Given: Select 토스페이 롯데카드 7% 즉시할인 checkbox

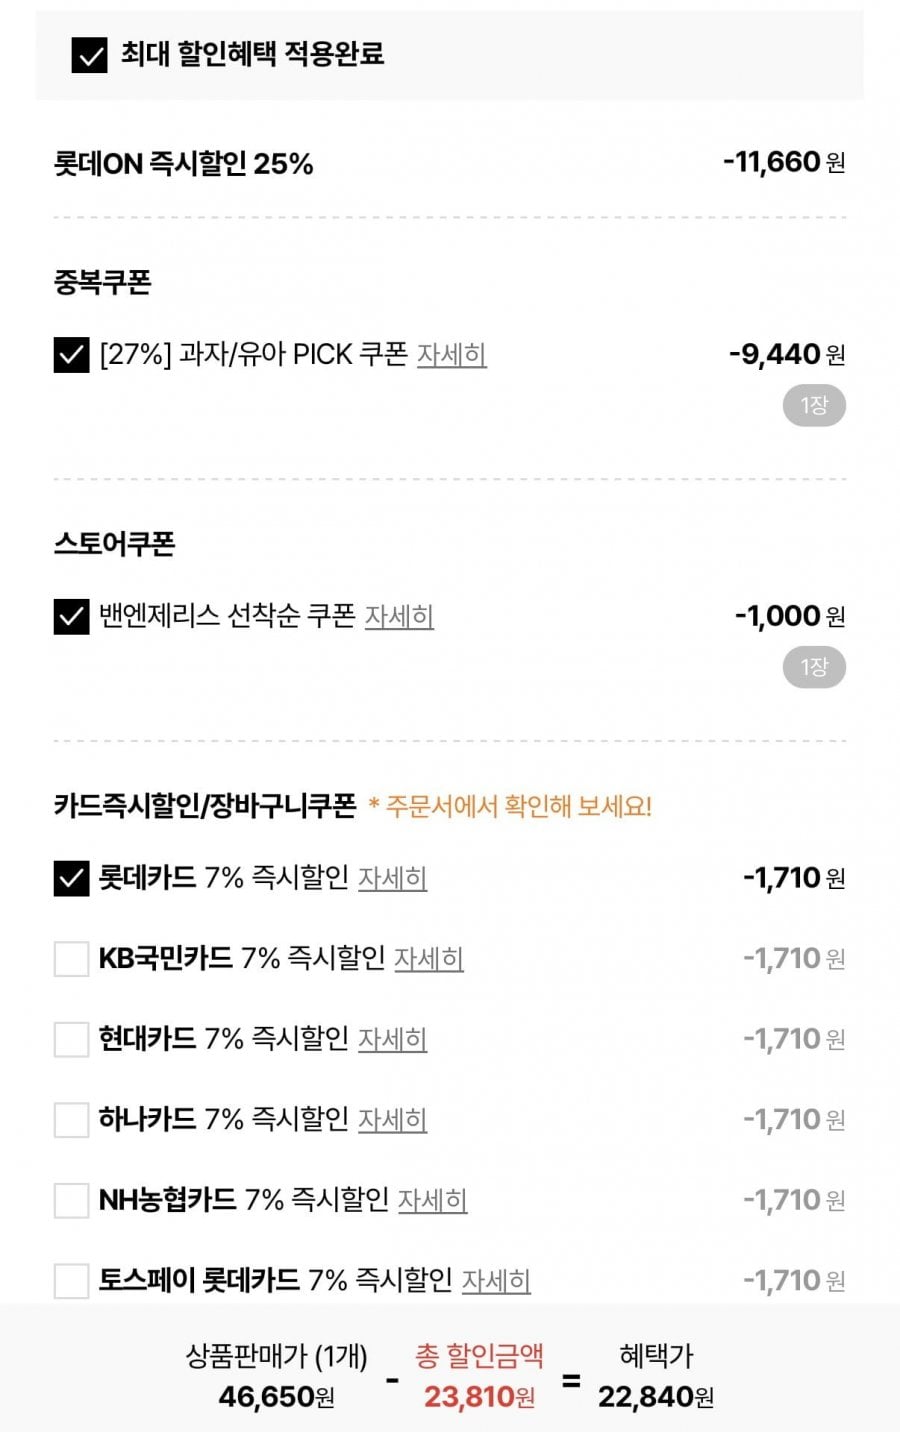Looking at the screenshot, I should click(71, 1281).
